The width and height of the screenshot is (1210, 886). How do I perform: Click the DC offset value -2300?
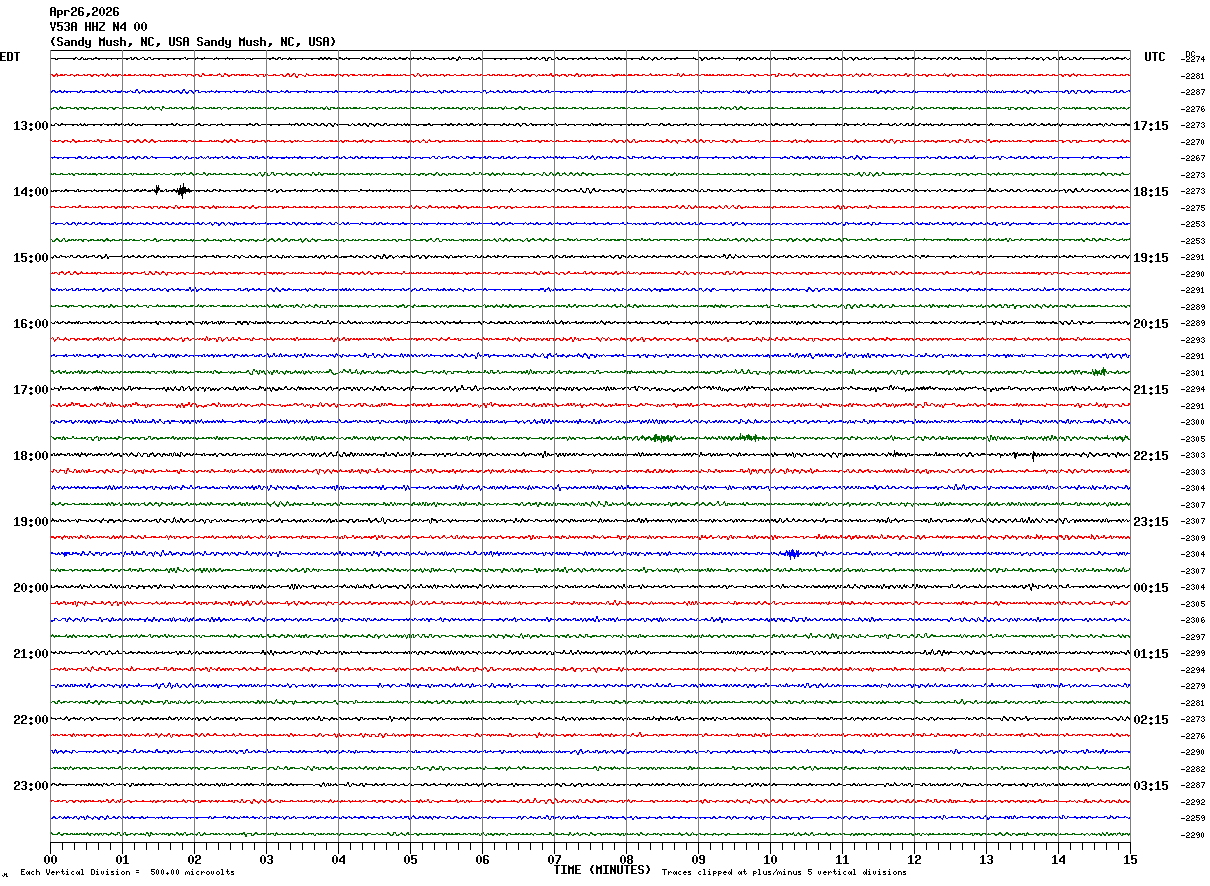(x=1194, y=422)
